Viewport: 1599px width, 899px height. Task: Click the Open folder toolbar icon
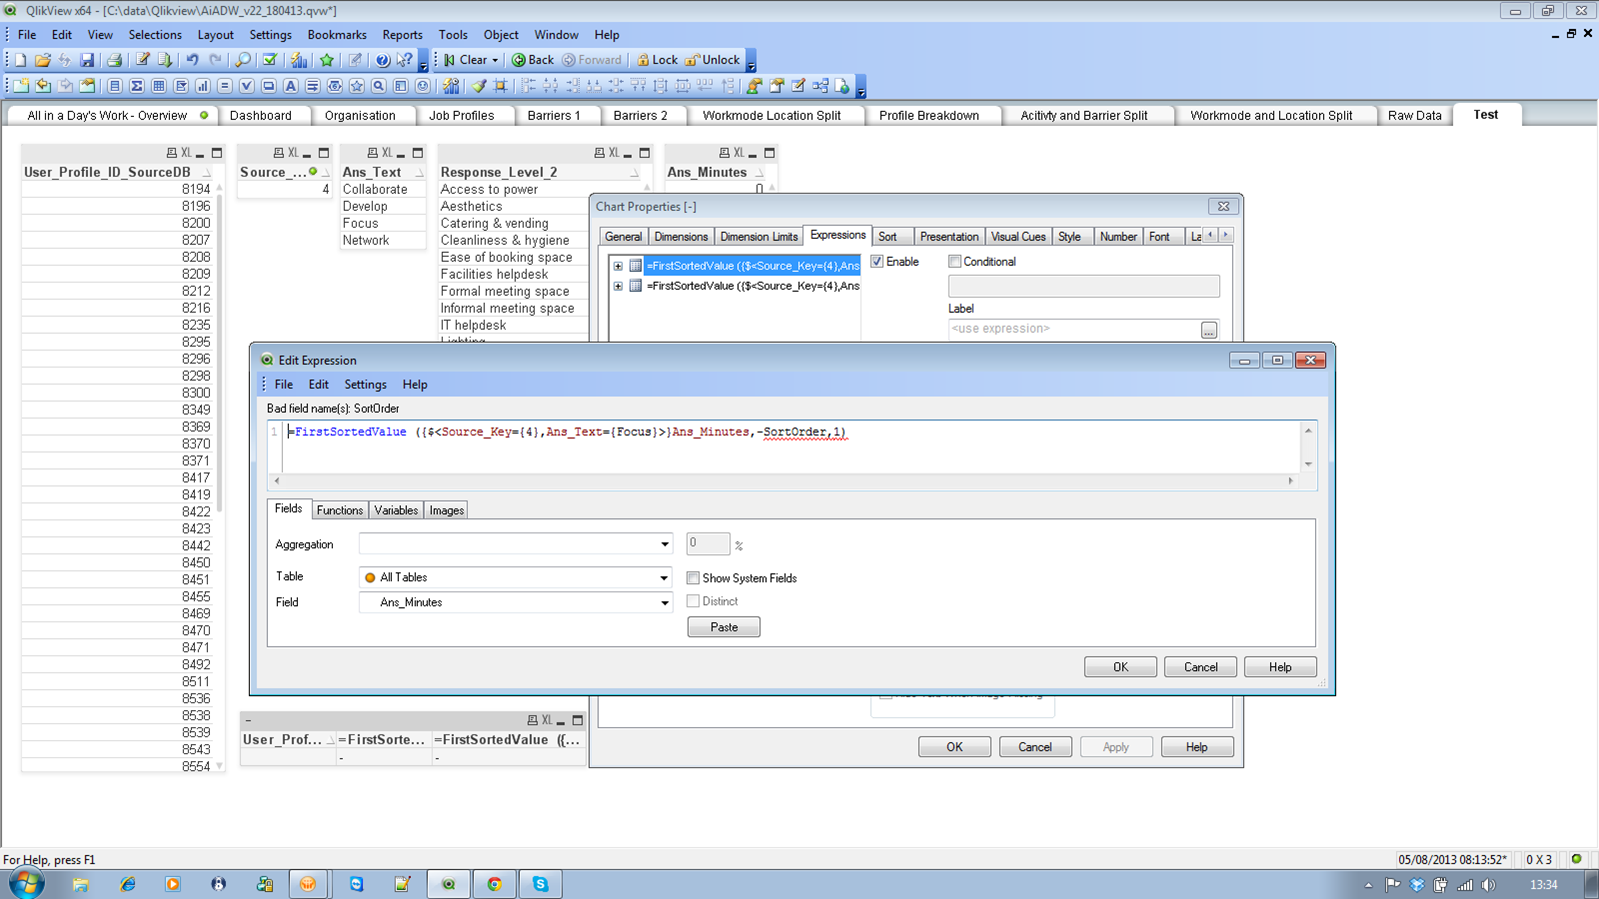(x=42, y=60)
